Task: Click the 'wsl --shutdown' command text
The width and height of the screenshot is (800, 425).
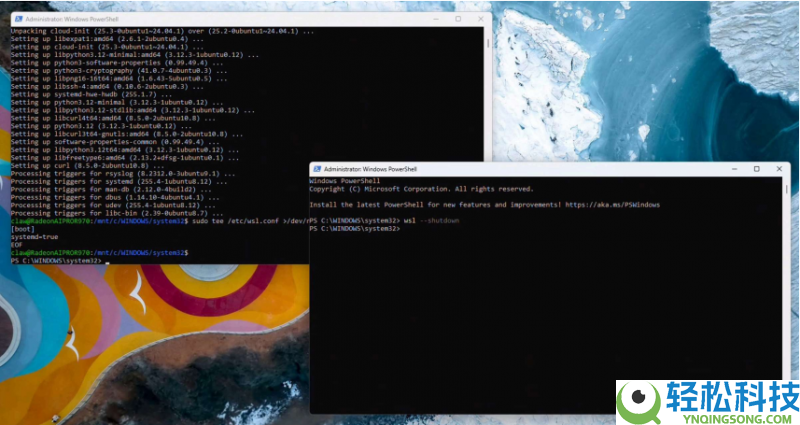Action: (x=431, y=220)
